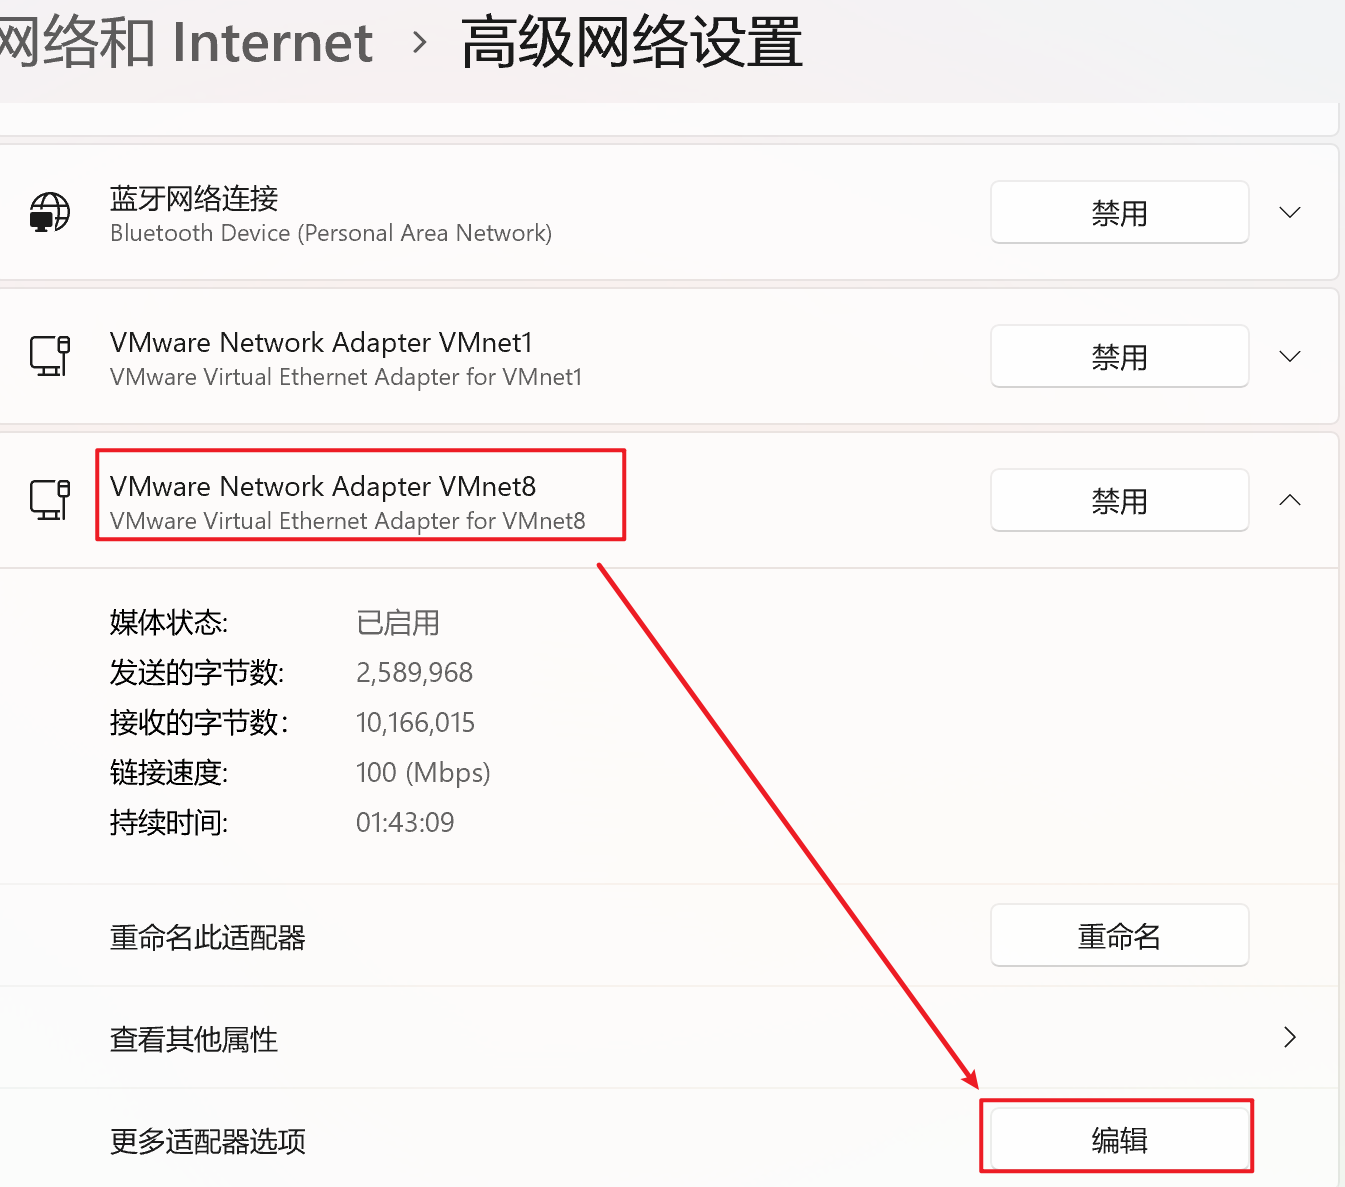1345x1187 pixels.
Task: Disable VMware Network Adapter VMnet1
Action: (x=1119, y=356)
